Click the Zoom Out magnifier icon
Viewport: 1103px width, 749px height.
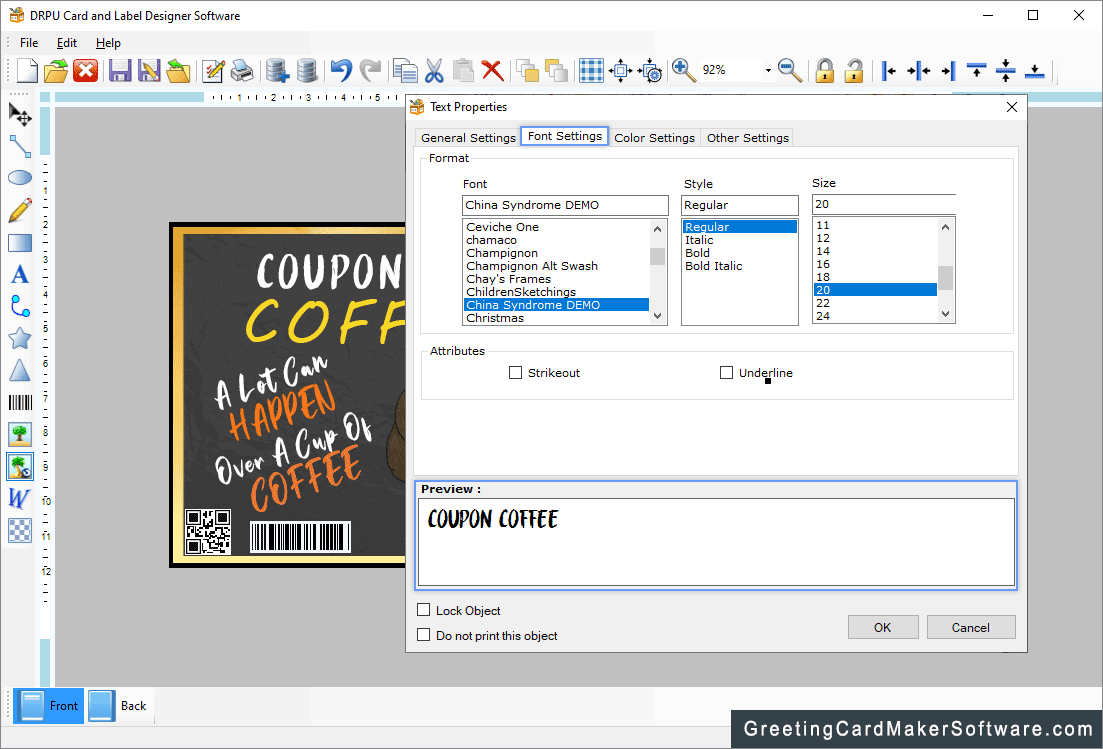point(790,70)
